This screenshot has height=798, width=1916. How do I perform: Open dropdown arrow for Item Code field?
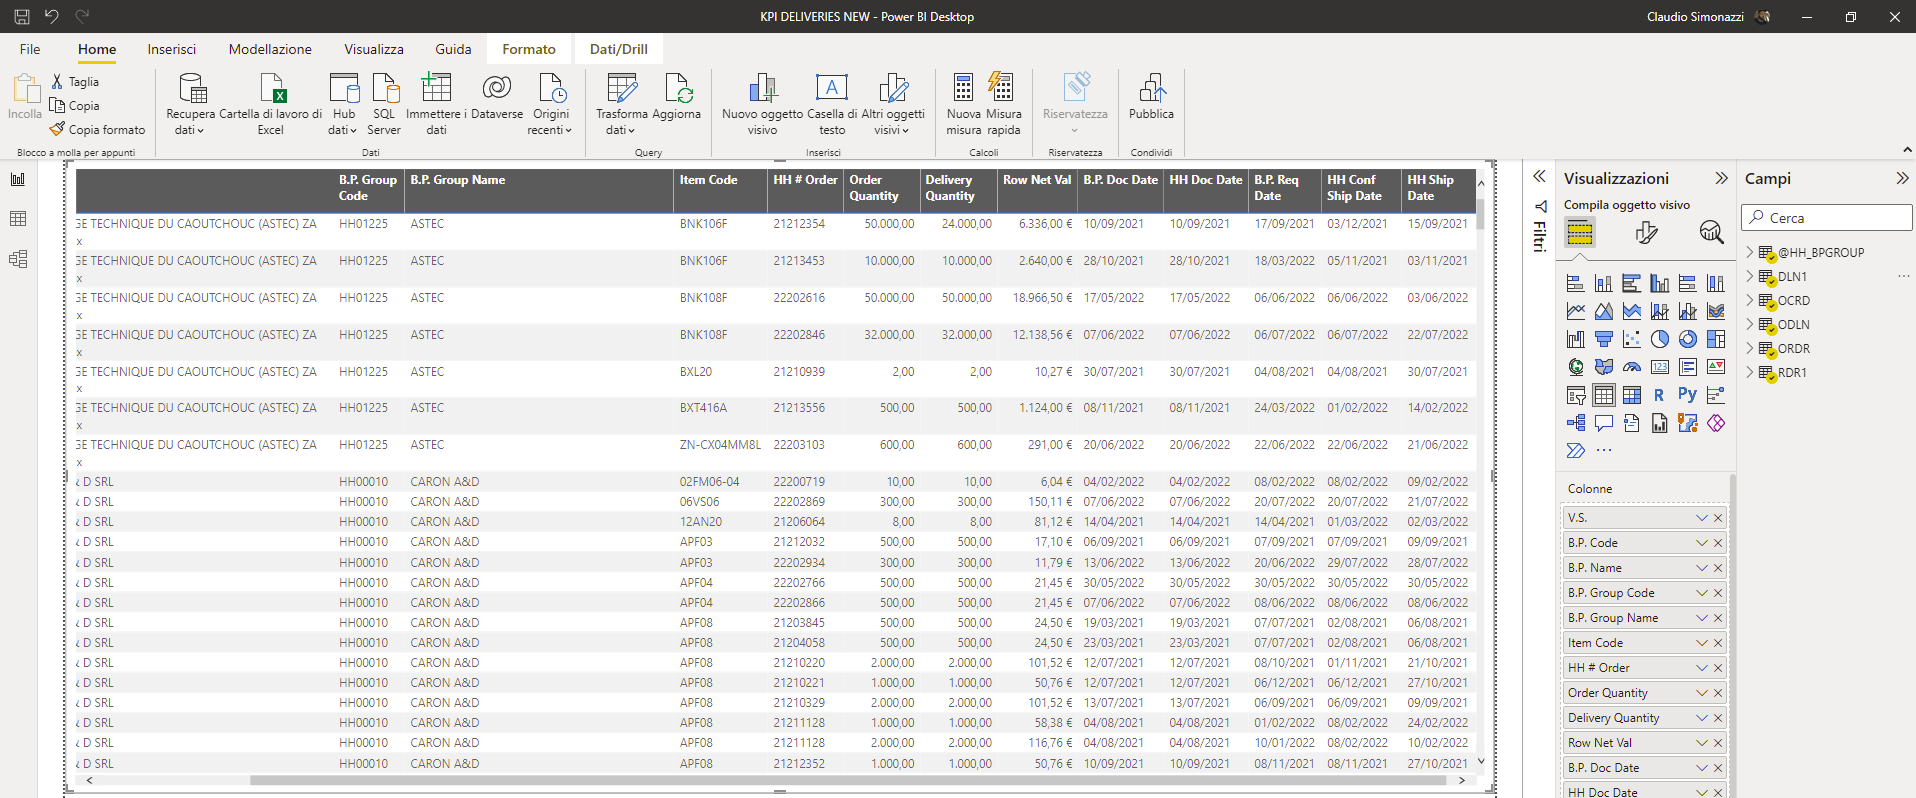click(x=1701, y=643)
